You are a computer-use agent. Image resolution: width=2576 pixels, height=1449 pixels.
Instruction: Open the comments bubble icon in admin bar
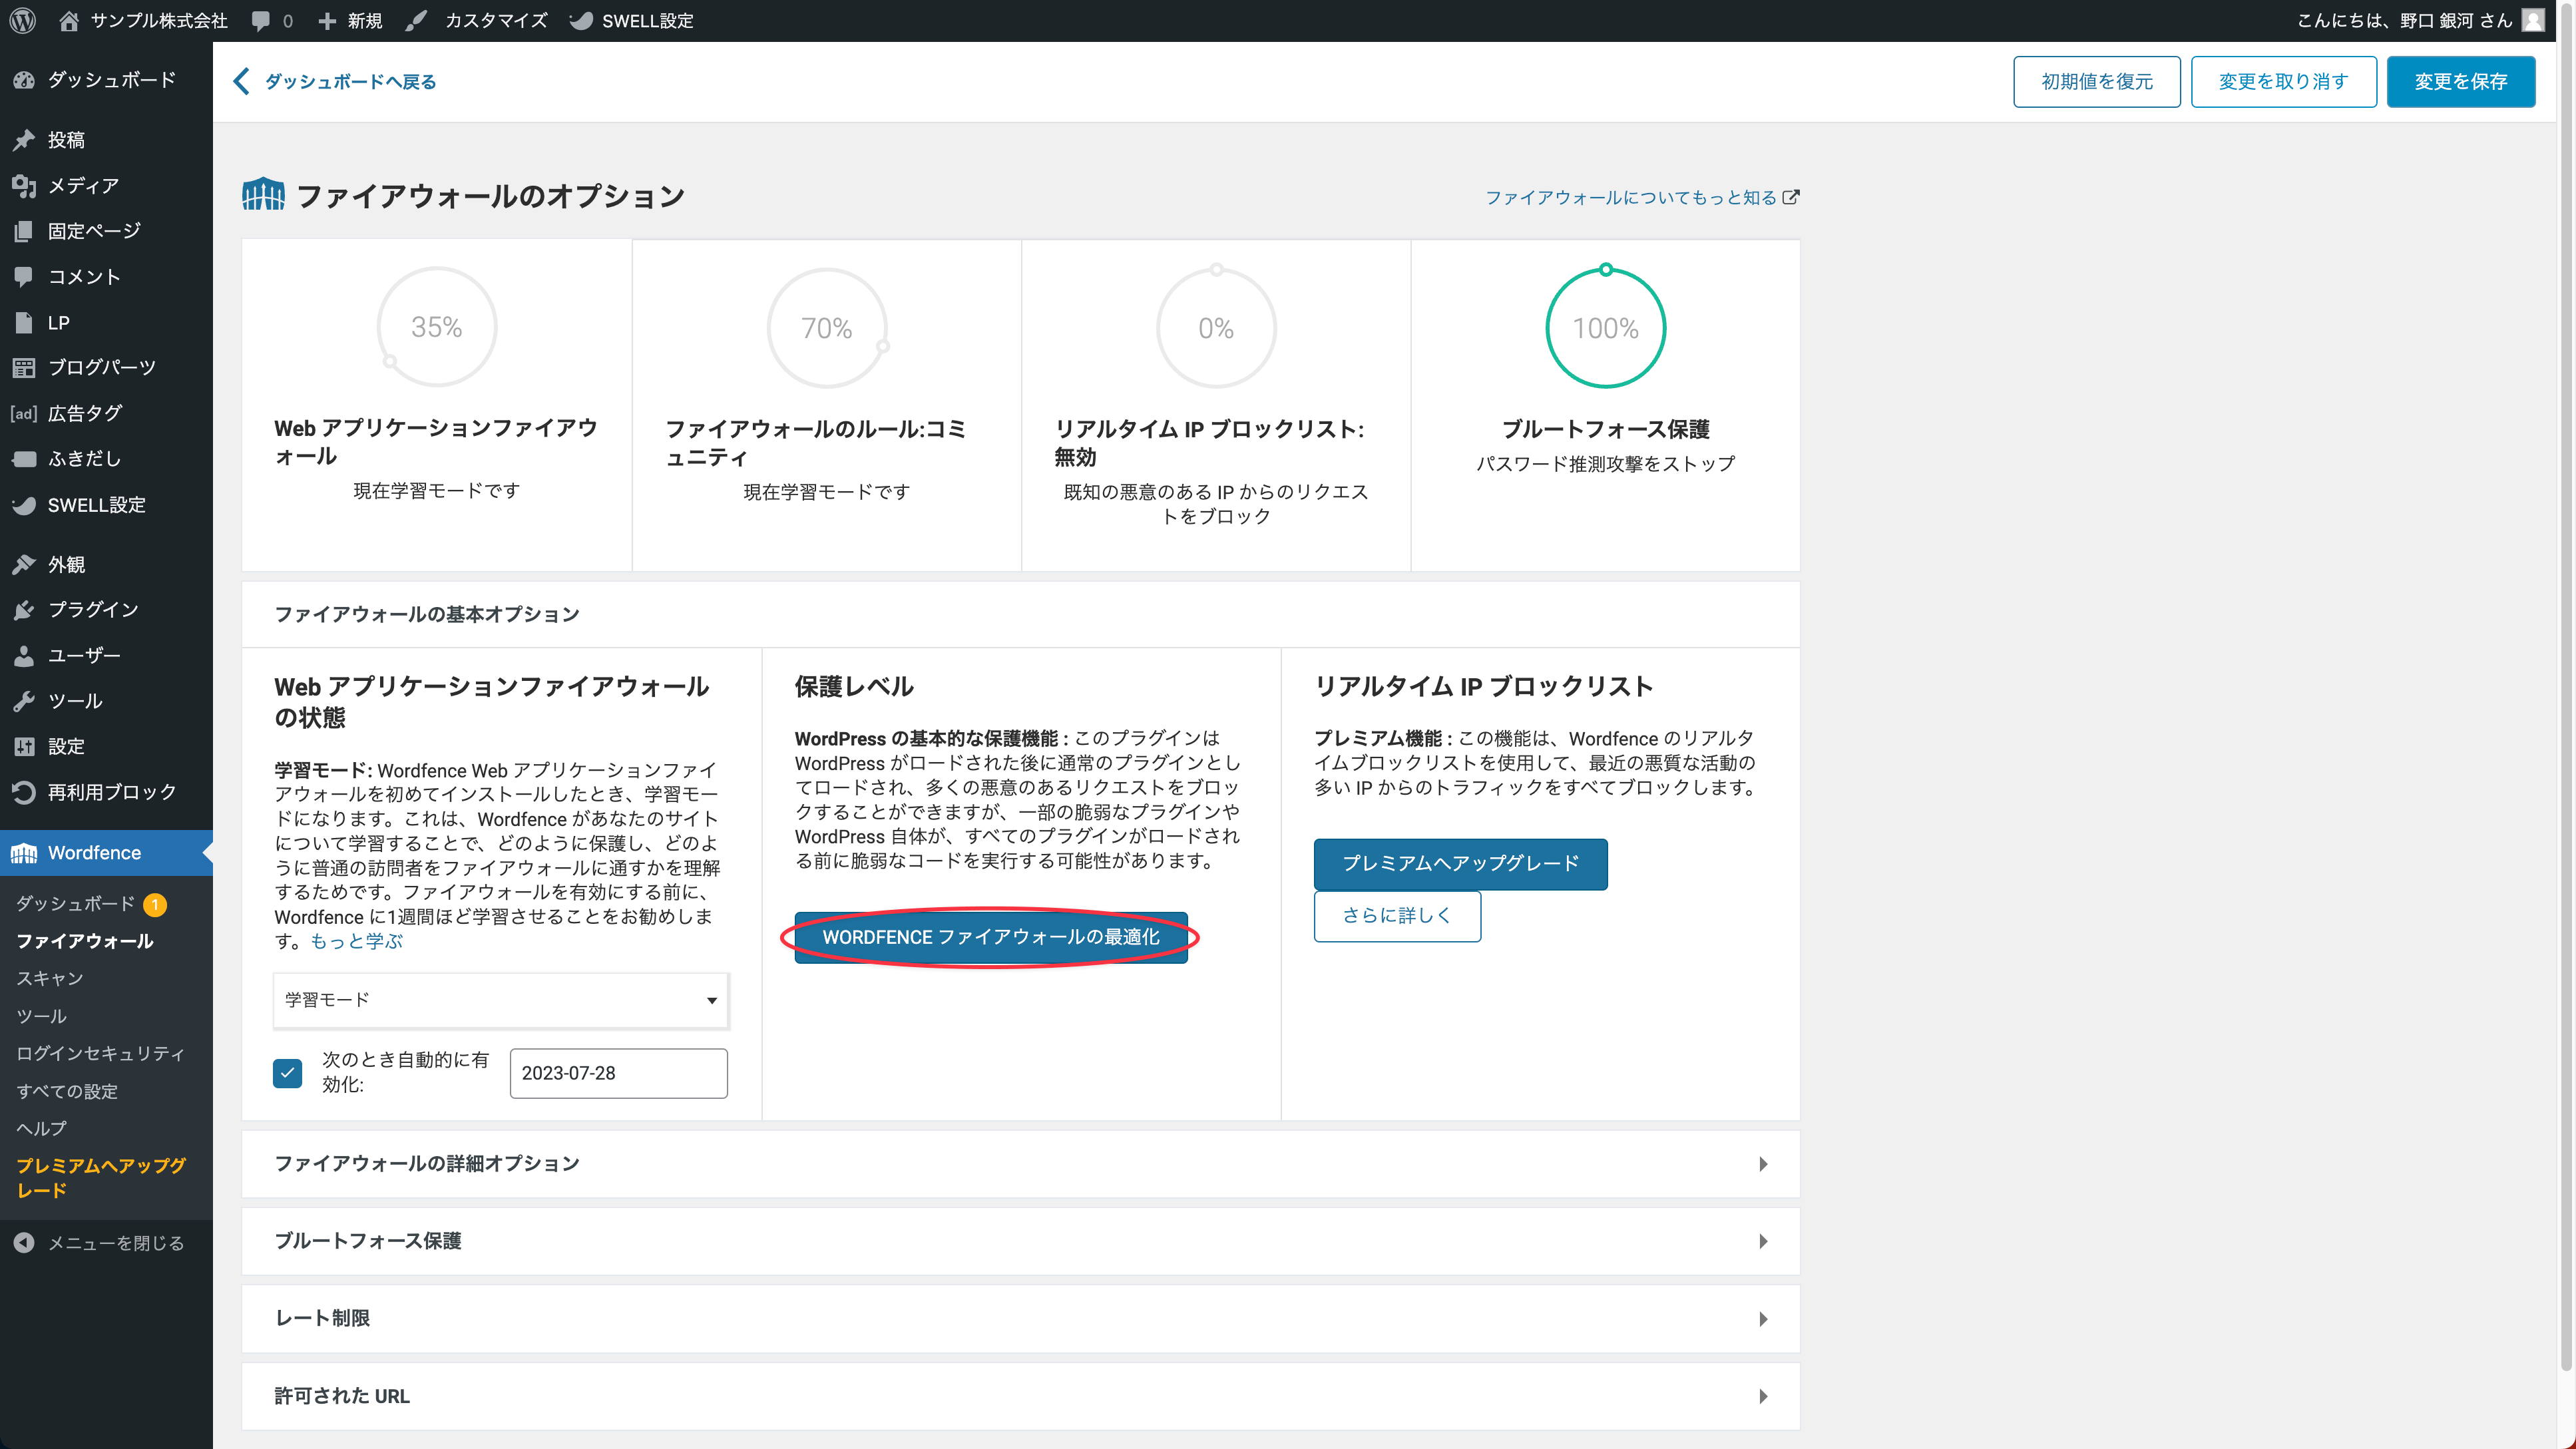click(261, 20)
